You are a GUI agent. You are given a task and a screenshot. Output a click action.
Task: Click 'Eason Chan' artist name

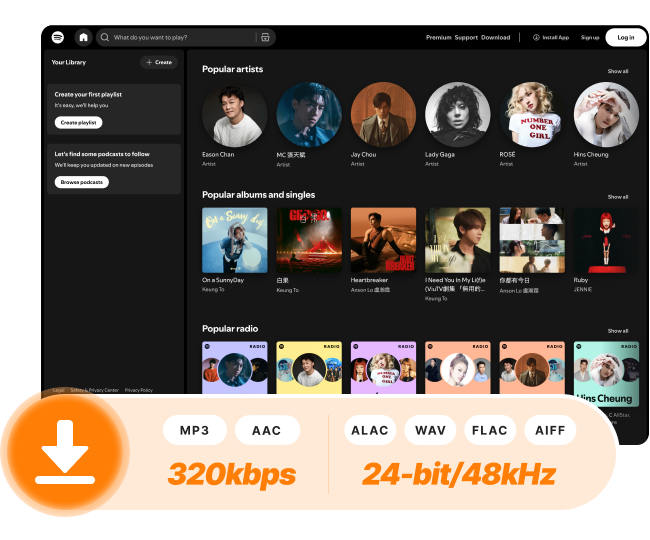point(218,155)
